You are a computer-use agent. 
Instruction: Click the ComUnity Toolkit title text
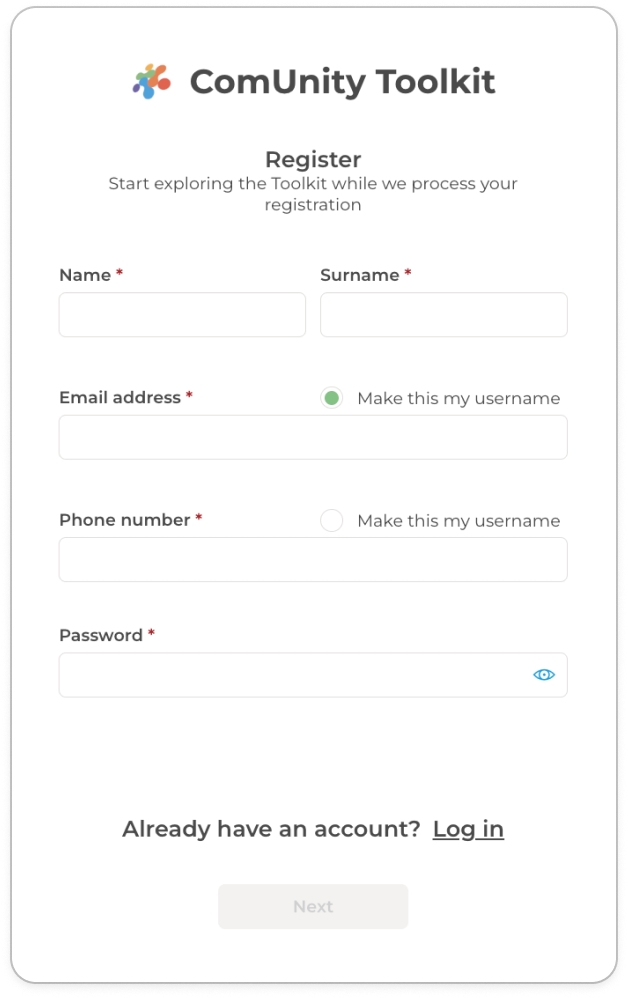tap(342, 81)
